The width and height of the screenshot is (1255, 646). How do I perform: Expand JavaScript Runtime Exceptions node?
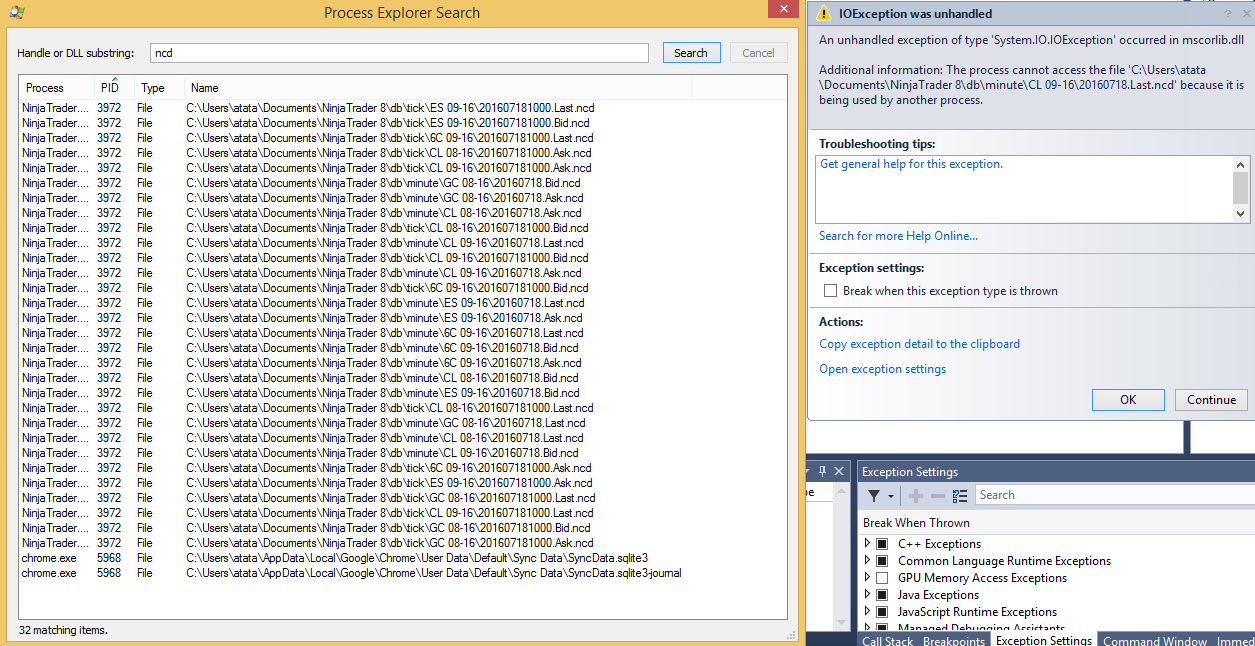[867, 612]
